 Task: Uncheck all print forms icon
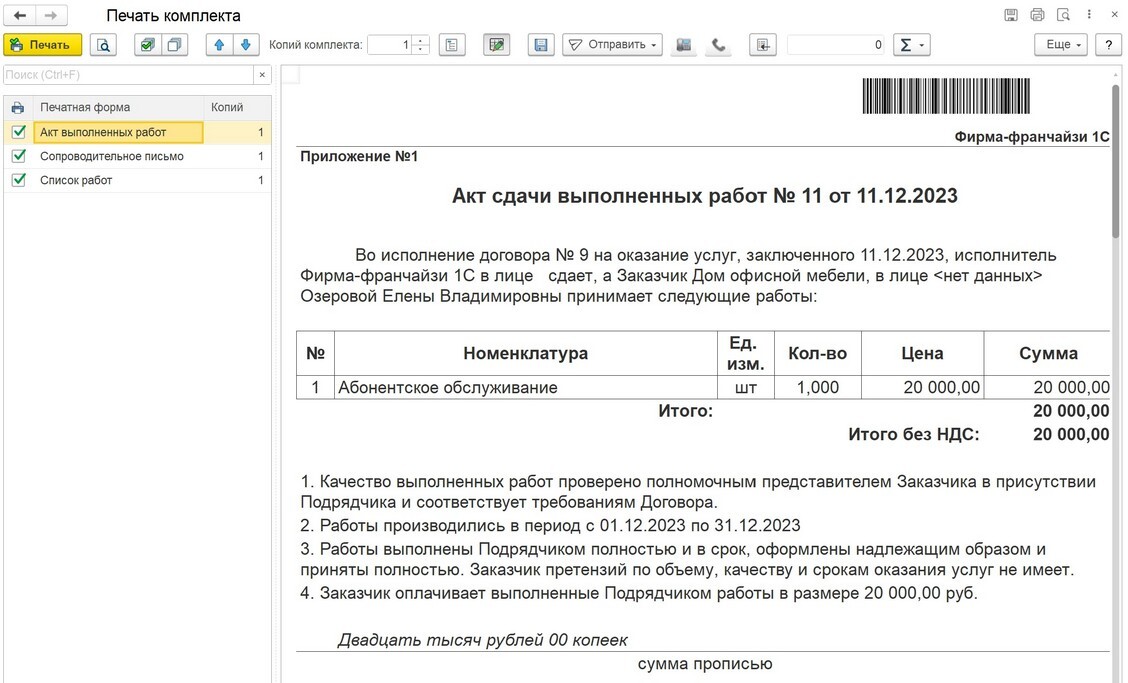point(174,45)
